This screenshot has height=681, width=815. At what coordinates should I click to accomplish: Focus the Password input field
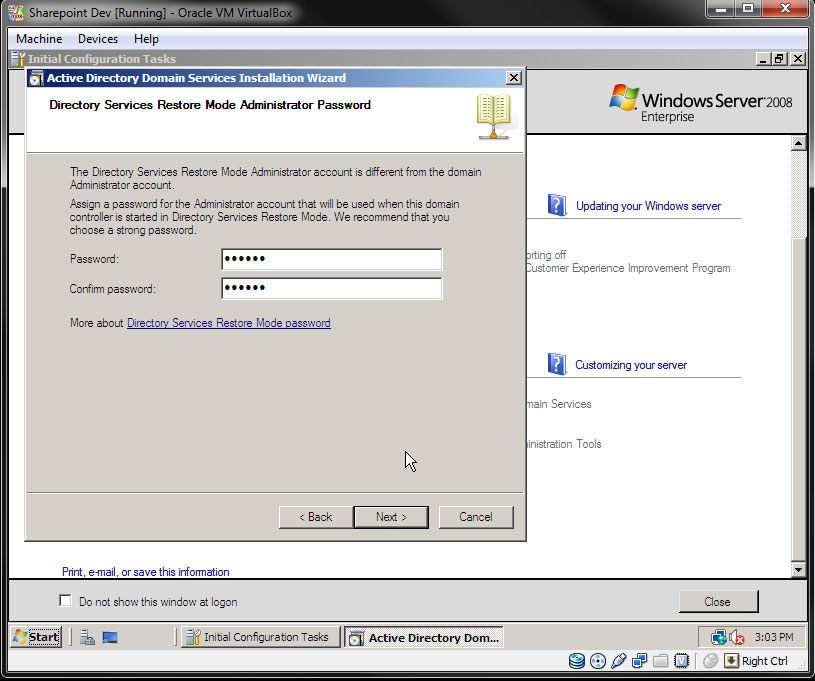(x=332, y=259)
